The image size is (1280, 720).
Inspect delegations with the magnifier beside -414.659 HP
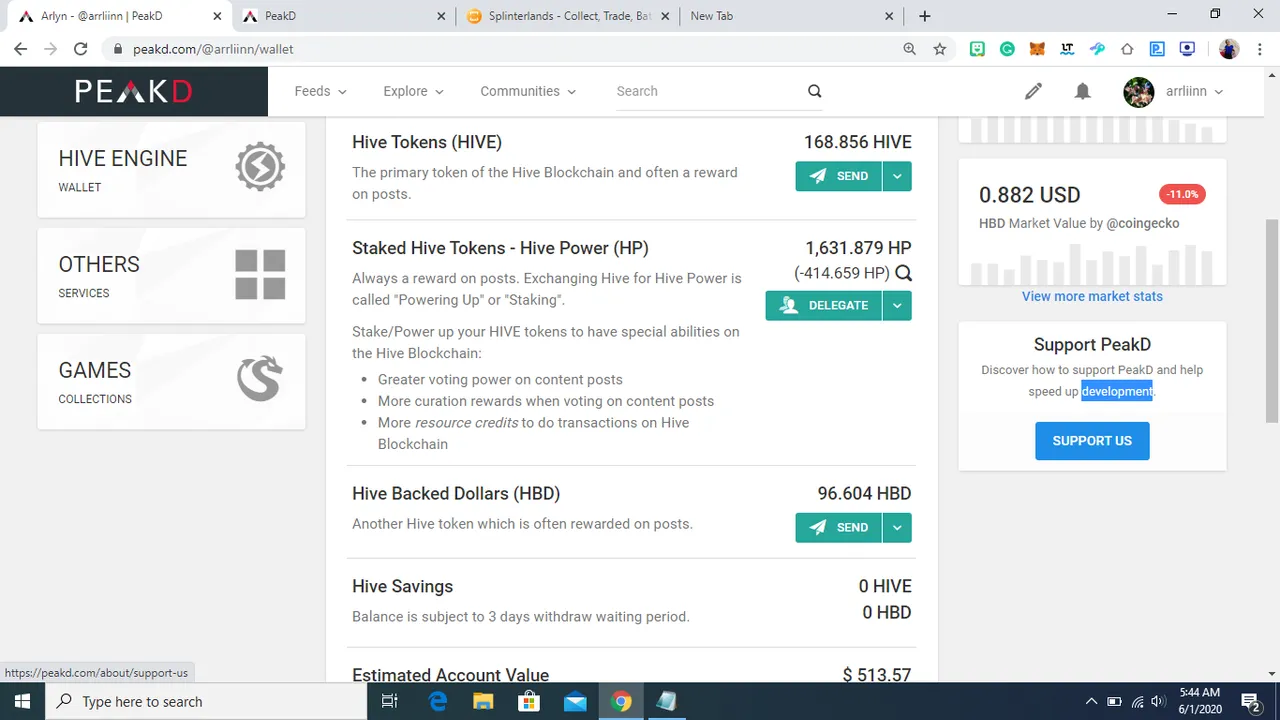903,273
